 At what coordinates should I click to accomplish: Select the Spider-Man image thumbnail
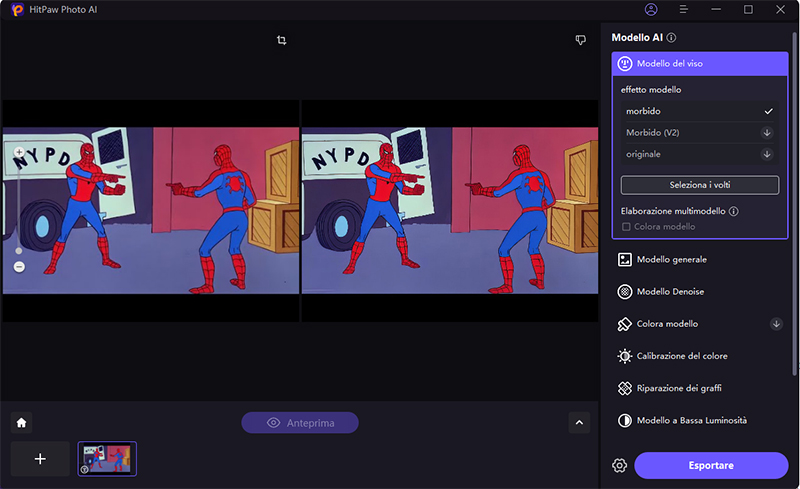pyautogui.click(x=107, y=459)
